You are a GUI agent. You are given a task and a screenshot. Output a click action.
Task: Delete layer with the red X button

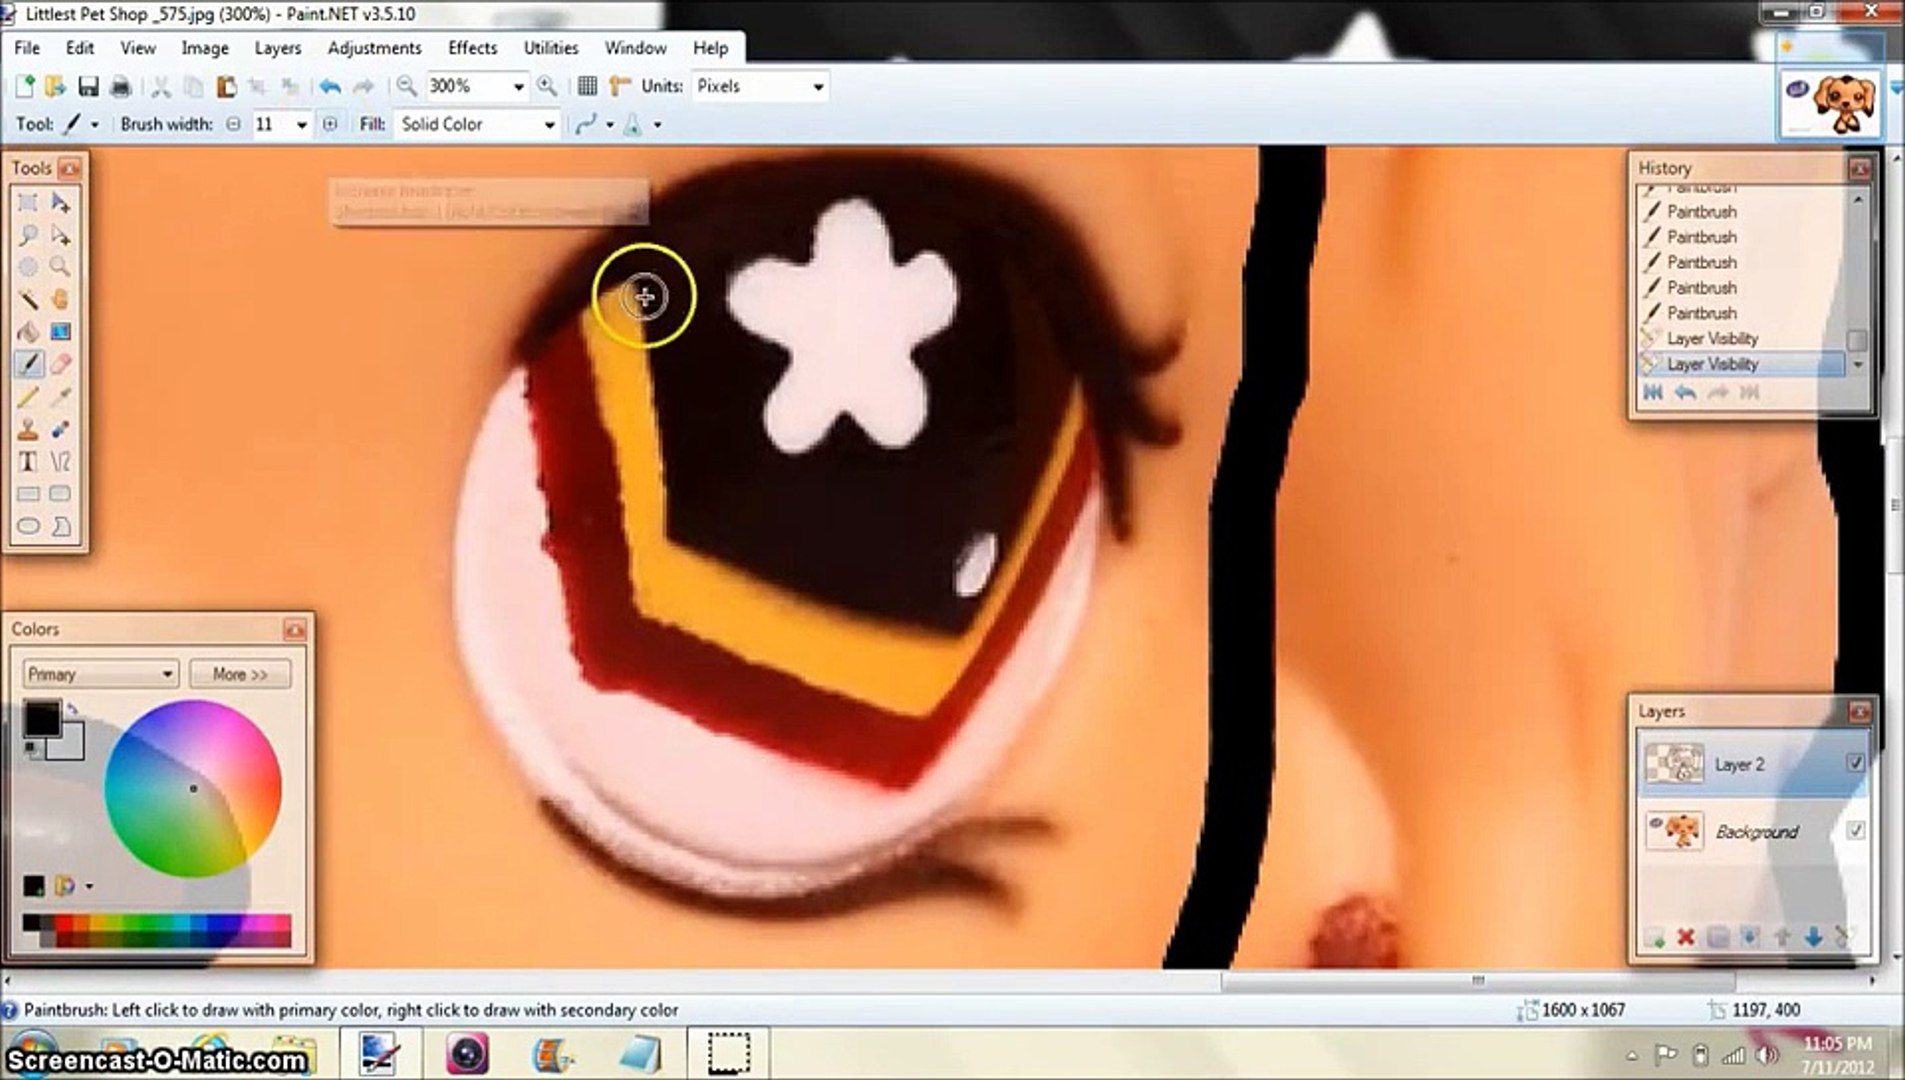(x=1686, y=937)
